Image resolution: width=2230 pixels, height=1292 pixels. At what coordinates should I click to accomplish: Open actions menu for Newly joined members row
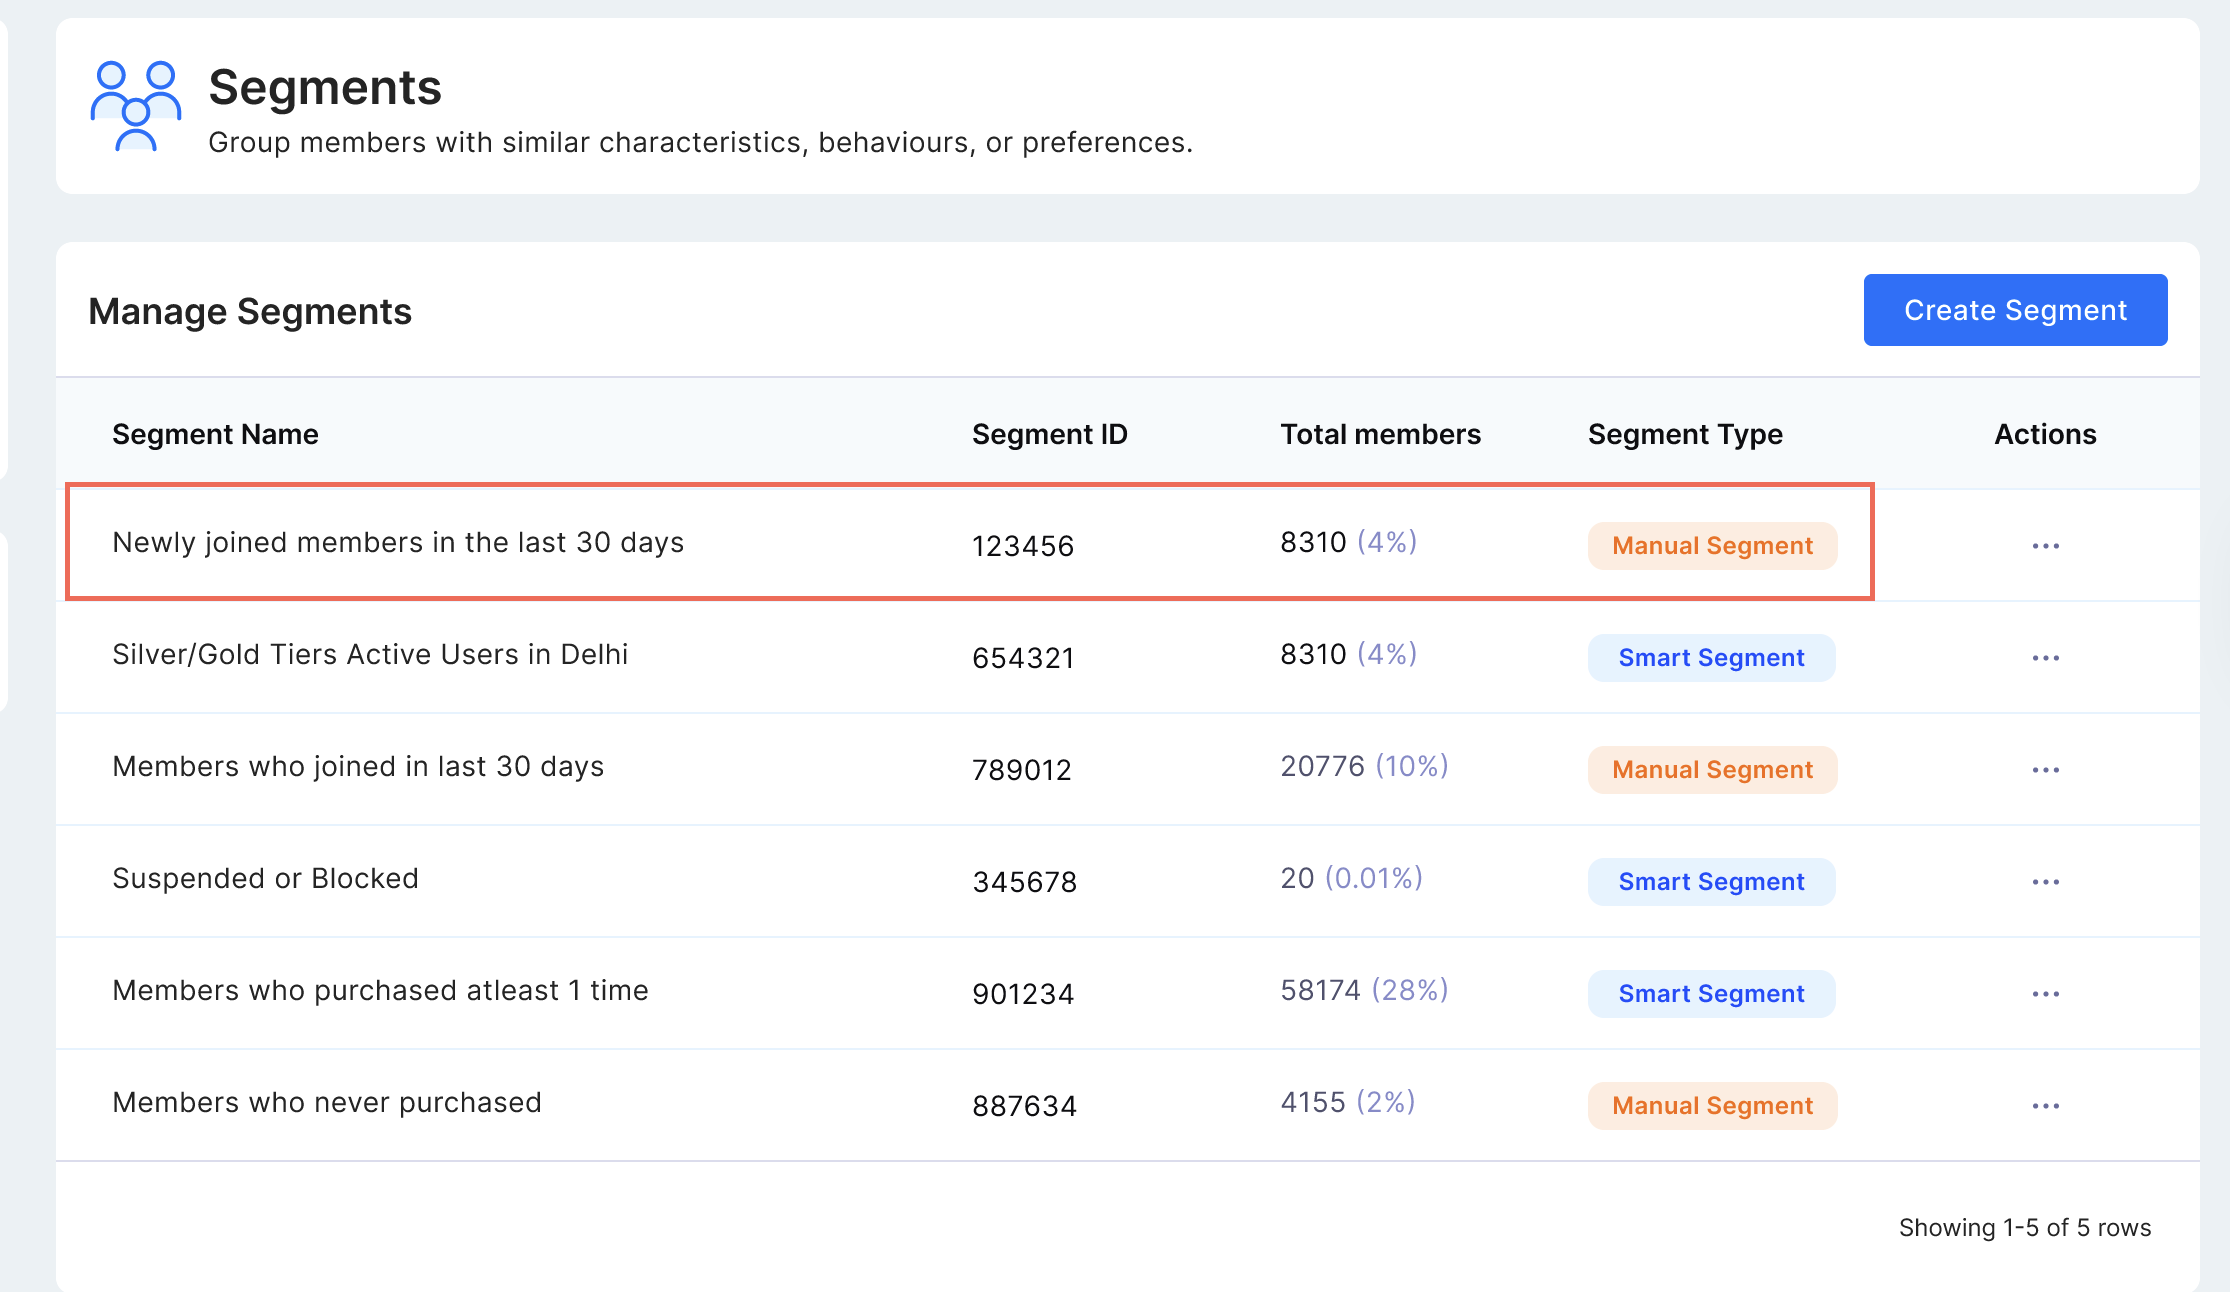(2045, 546)
